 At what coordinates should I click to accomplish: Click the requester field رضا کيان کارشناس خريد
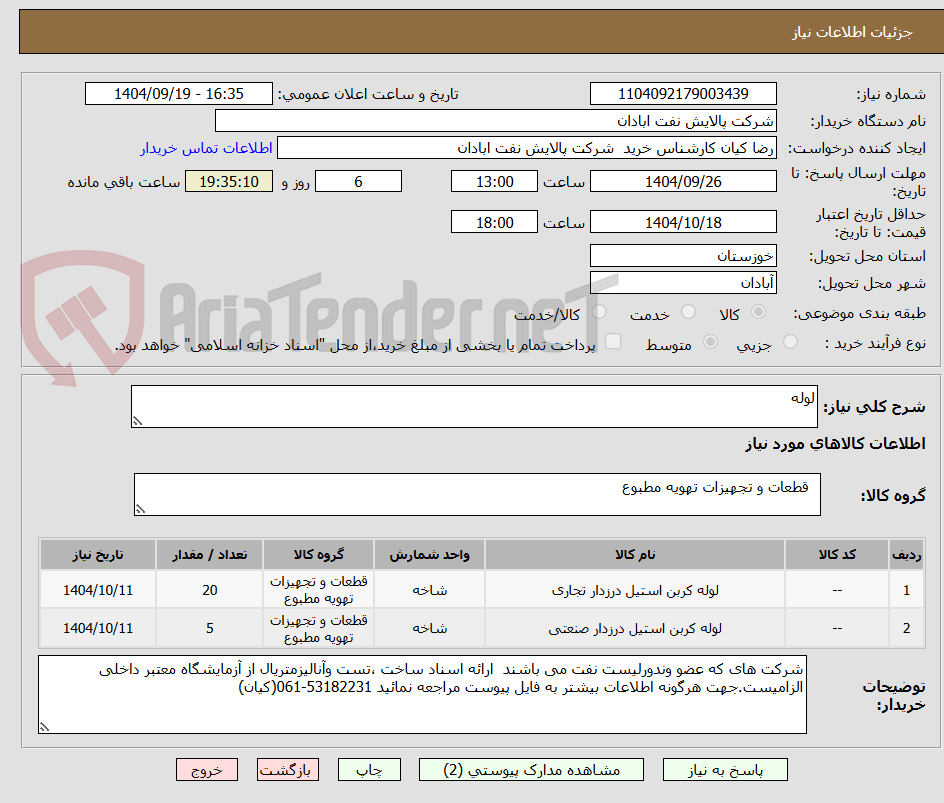point(527,148)
